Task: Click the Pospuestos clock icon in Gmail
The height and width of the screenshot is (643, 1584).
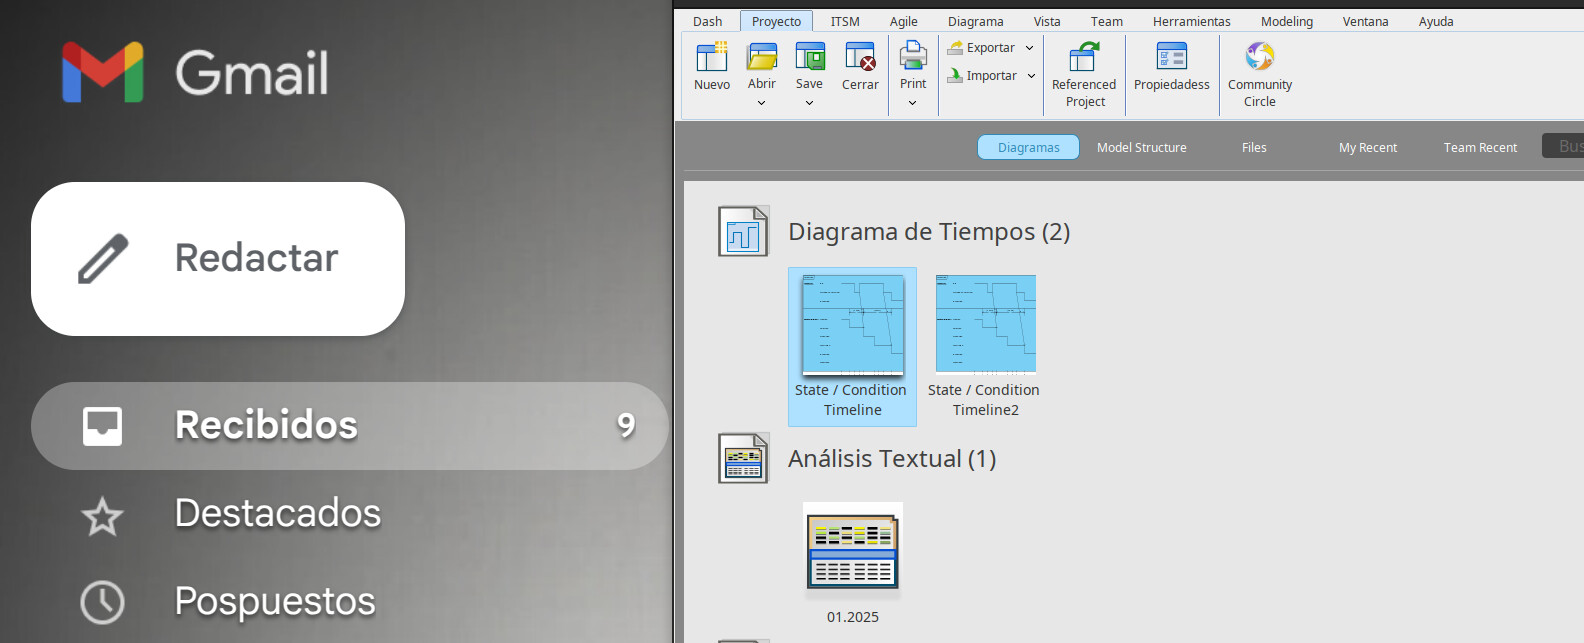Action: pyautogui.click(x=102, y=602)
